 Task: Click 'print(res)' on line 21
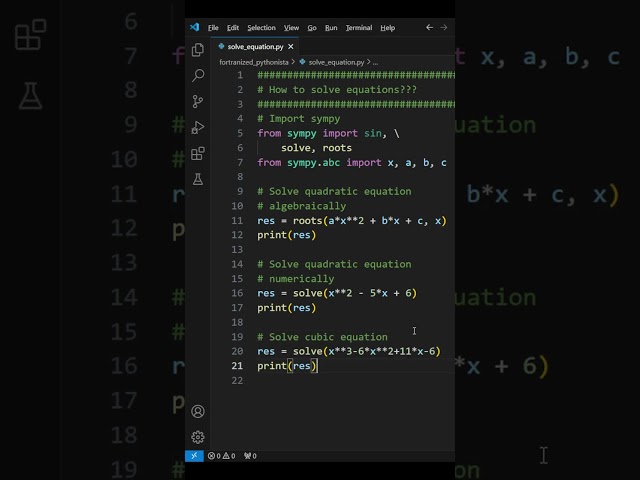click(287, 366)
